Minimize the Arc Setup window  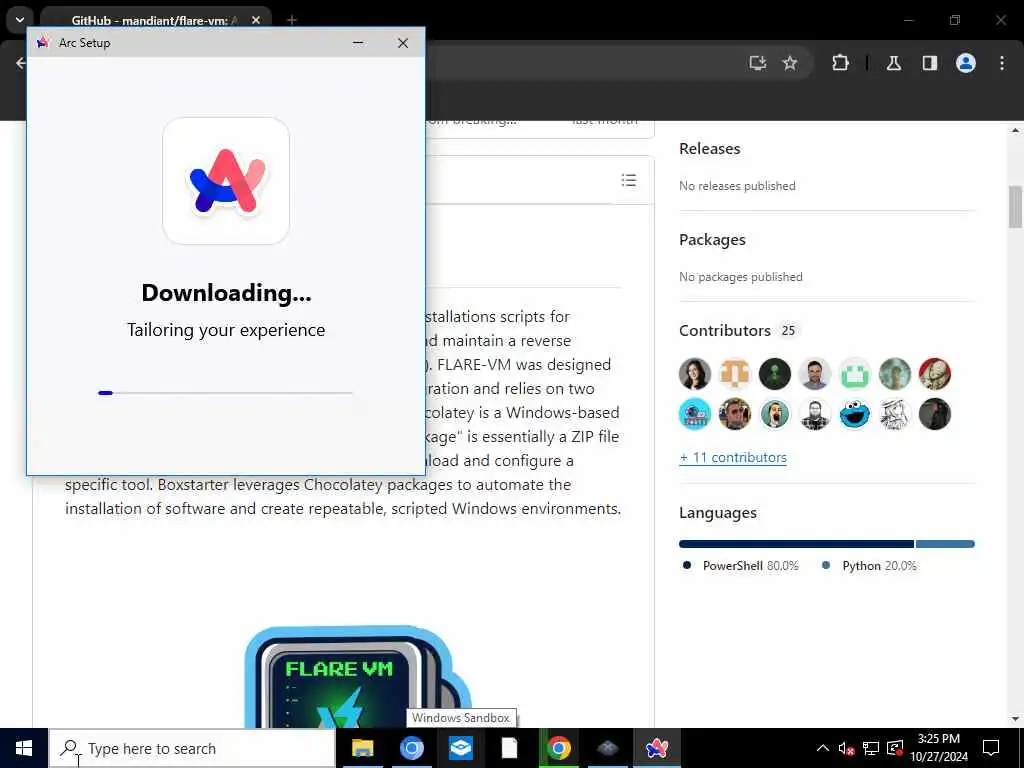point(358,42)
